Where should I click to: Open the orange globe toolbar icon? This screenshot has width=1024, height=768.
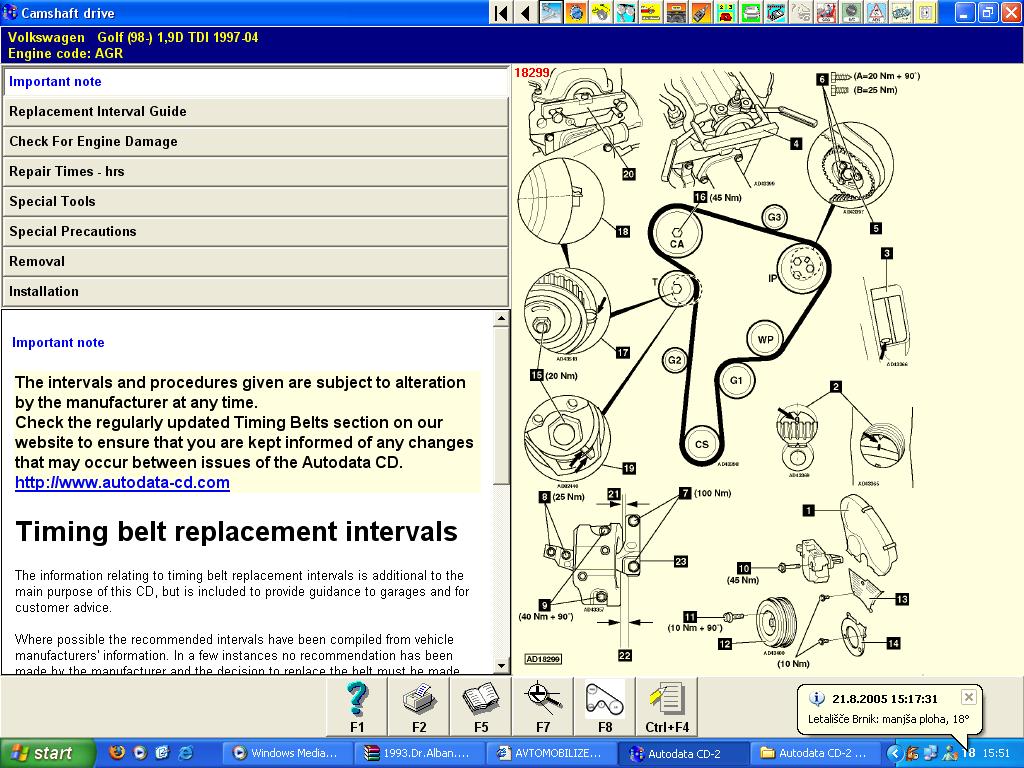[576, 12]
